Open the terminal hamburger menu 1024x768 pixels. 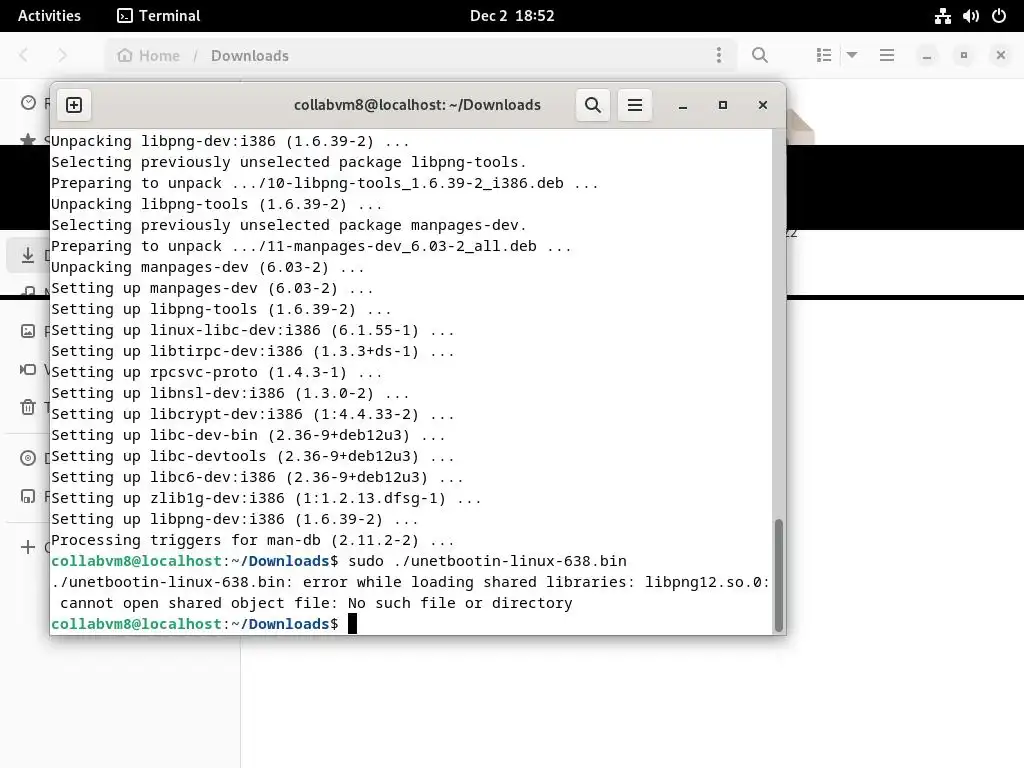click(635, 105)
